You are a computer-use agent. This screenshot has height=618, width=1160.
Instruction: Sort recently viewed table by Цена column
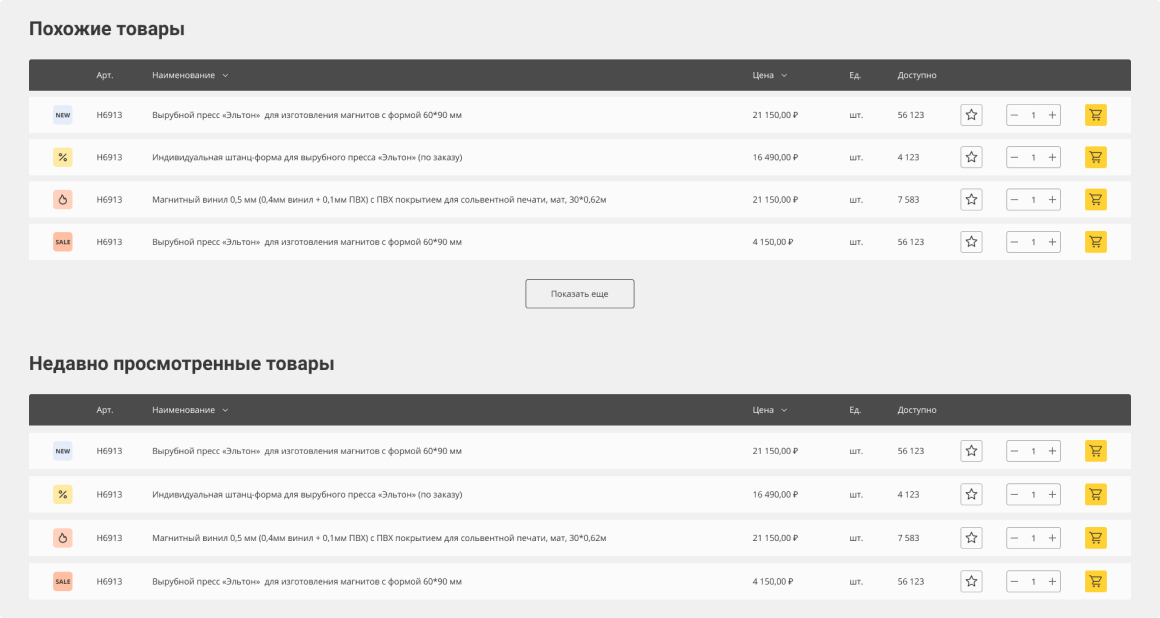[x=769, y=410]
